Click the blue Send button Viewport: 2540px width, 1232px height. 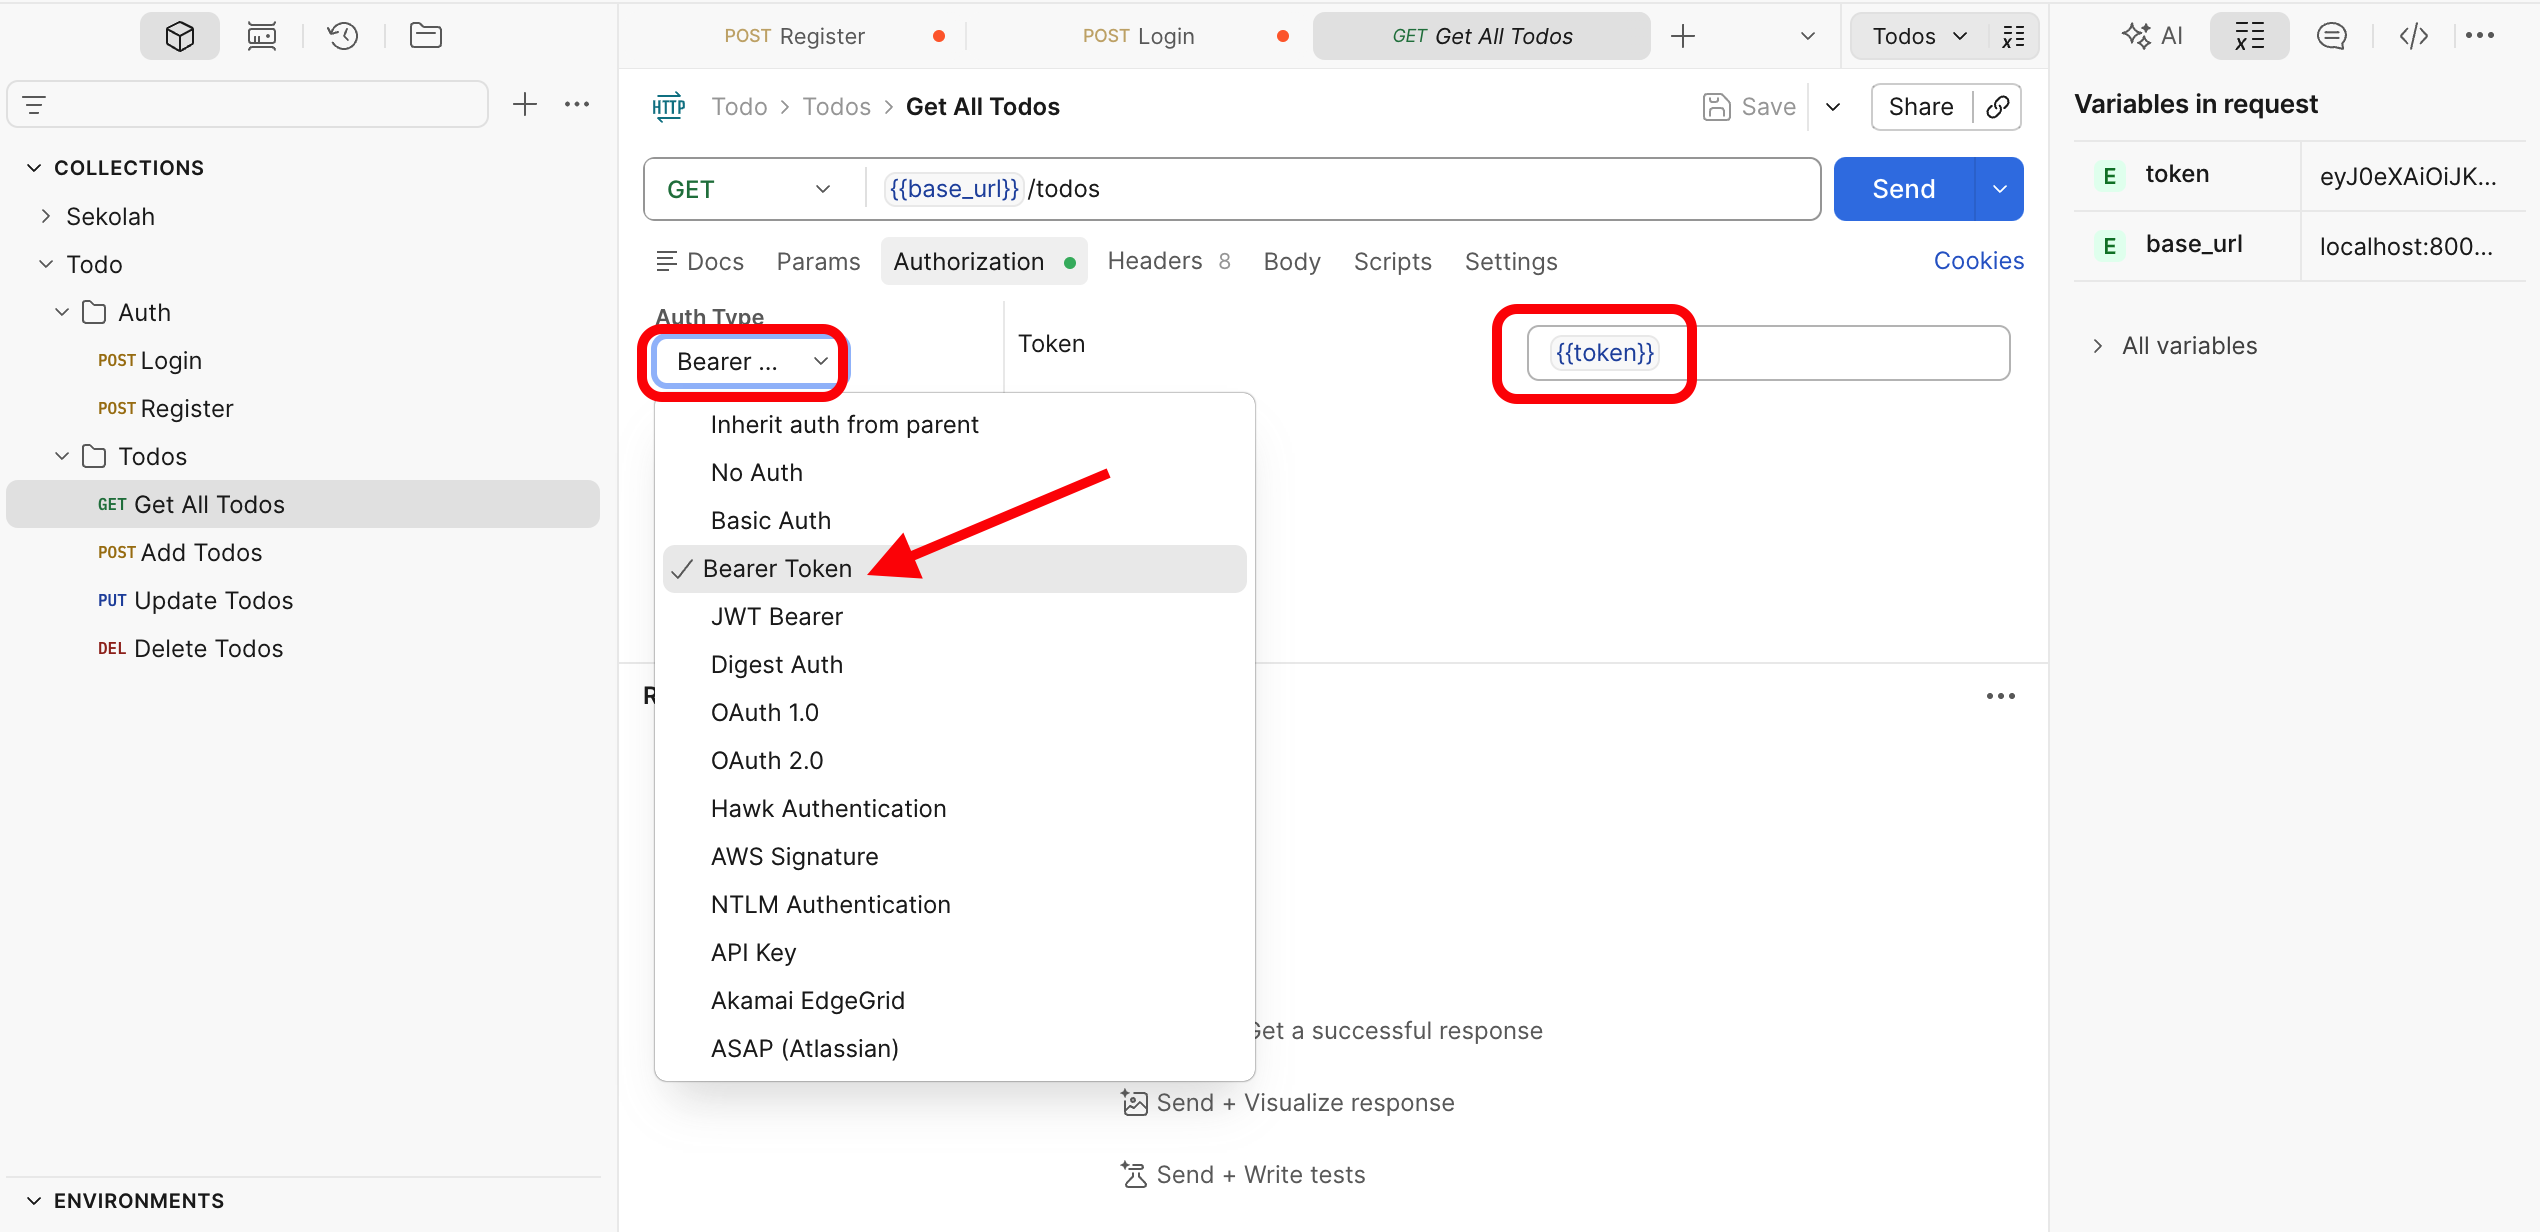tap(1904, 189)
